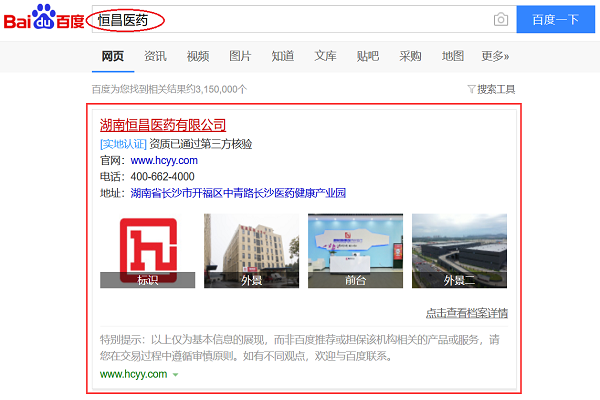Image resolution: width=600 pixels, height=400 pixels.
Task: Open the 外景二 aerial photo thumbnail
Action: click(459, 250)
